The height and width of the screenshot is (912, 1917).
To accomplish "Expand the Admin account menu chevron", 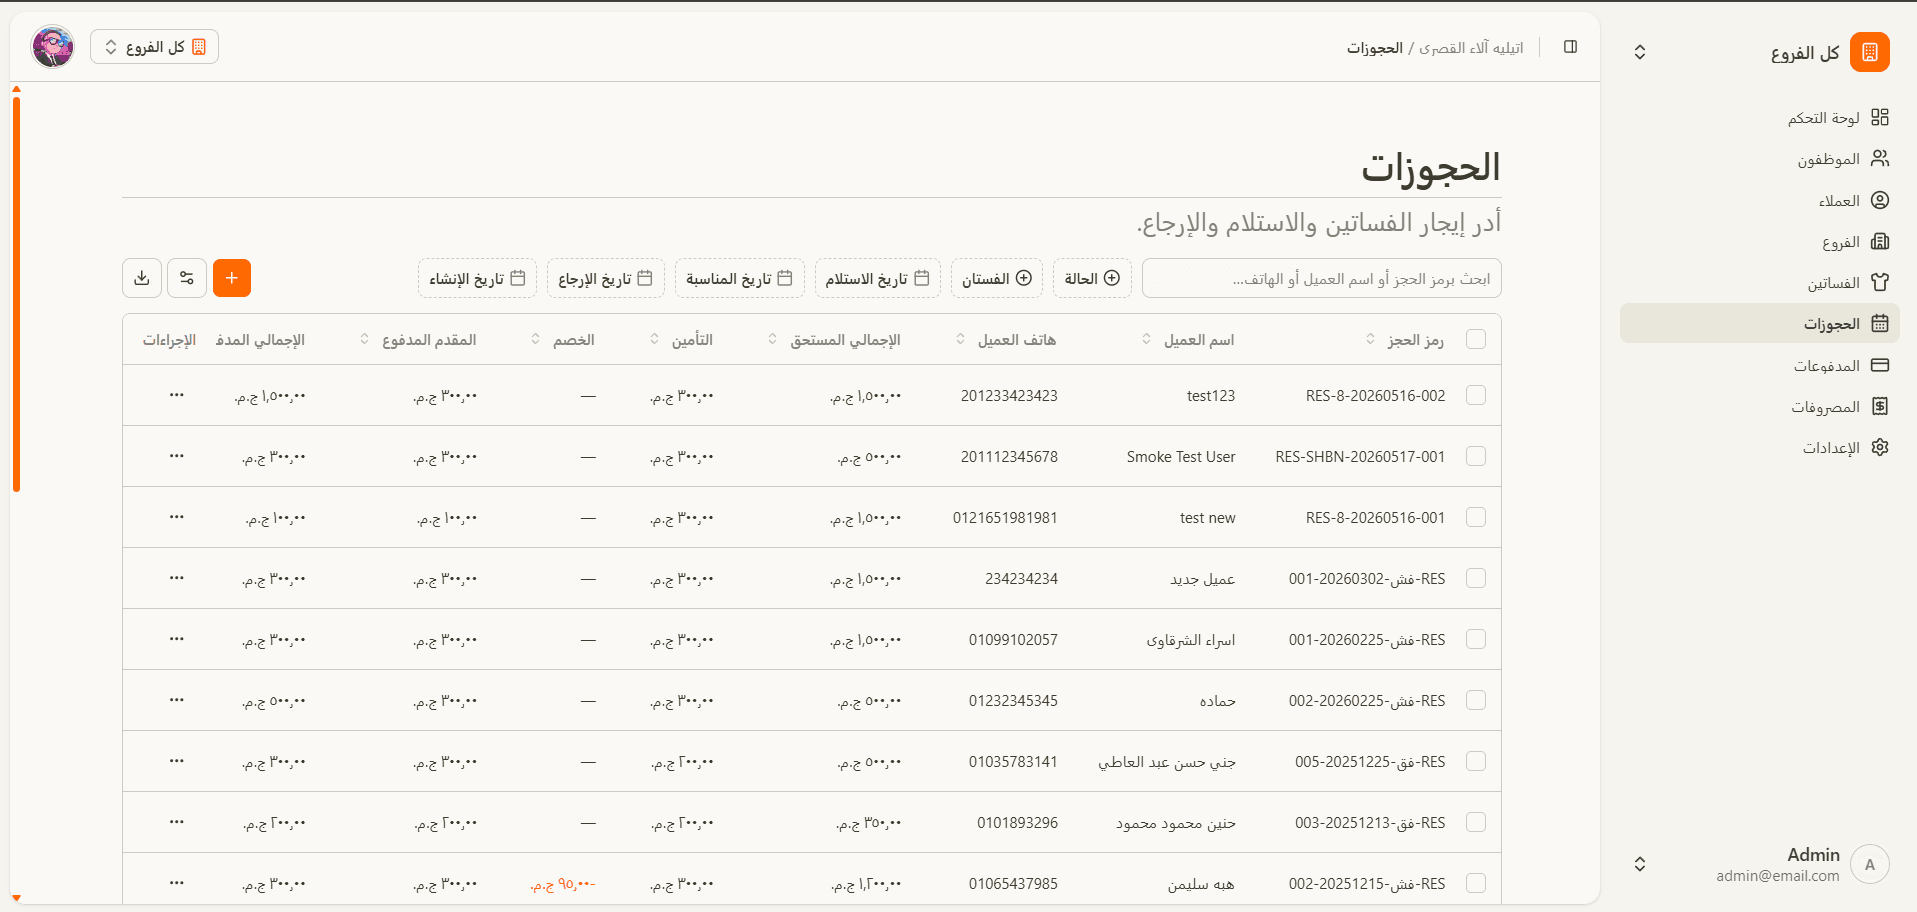I will (1640, 864).
